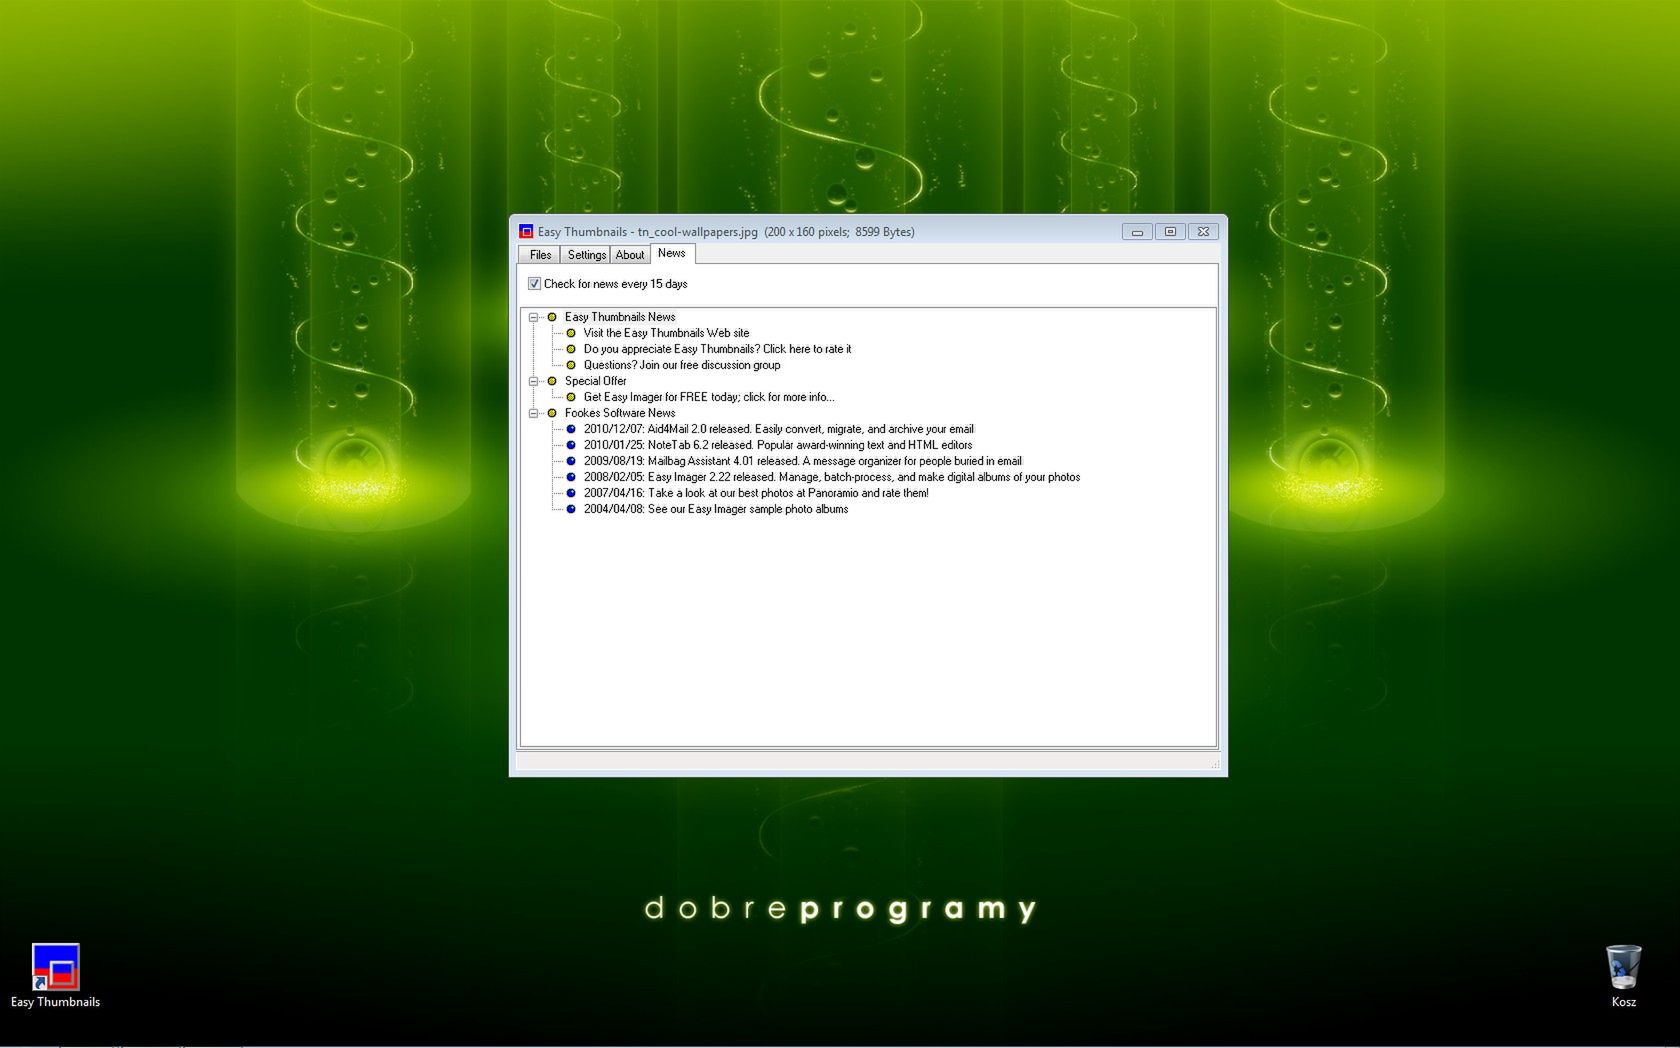Screen dimensions: 1680x1048
Task: Click the blue bullet for the 2010/01/25 NoteTab entry
Action: [x=571, y=445]
